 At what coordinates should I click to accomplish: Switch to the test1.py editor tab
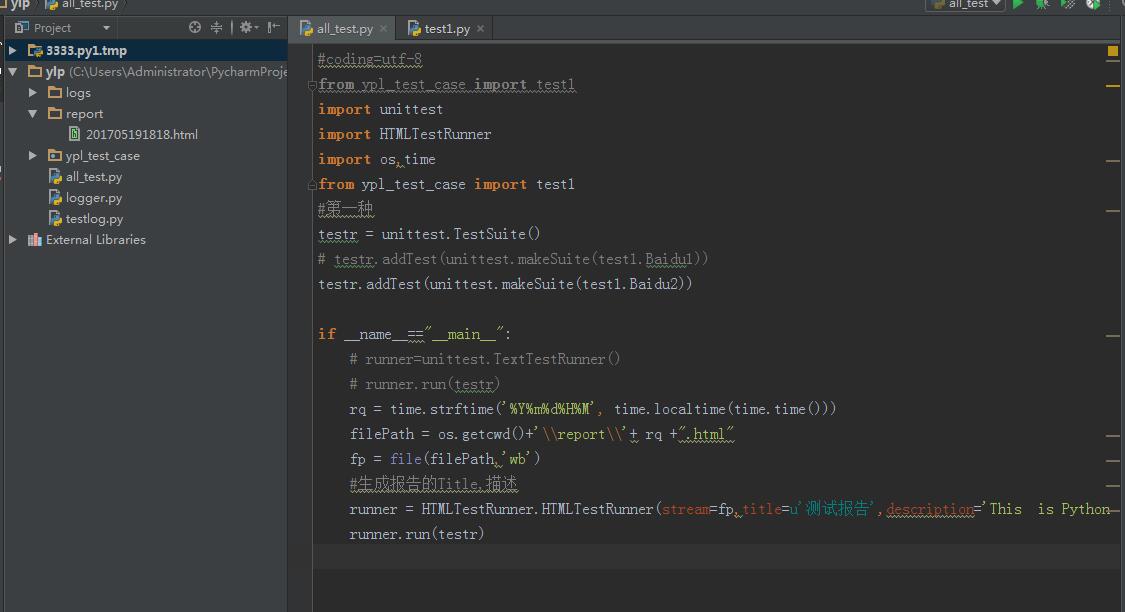click(x=446, y=29)
